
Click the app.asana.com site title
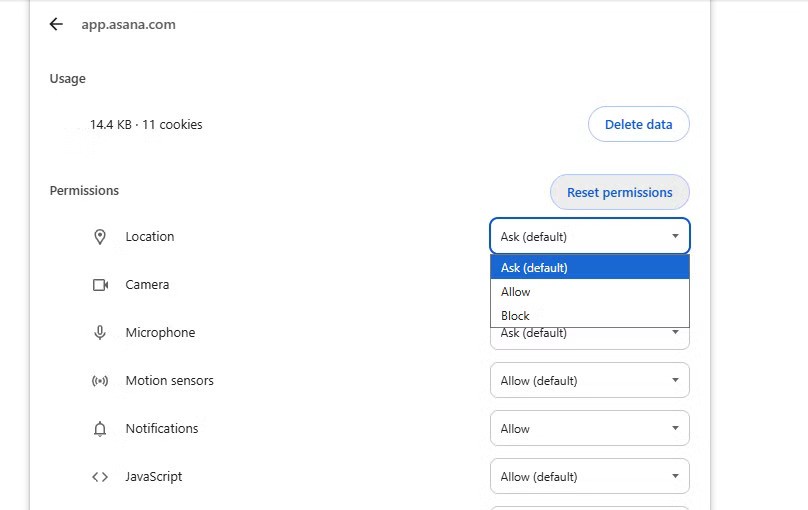click(x=128, y=25)
